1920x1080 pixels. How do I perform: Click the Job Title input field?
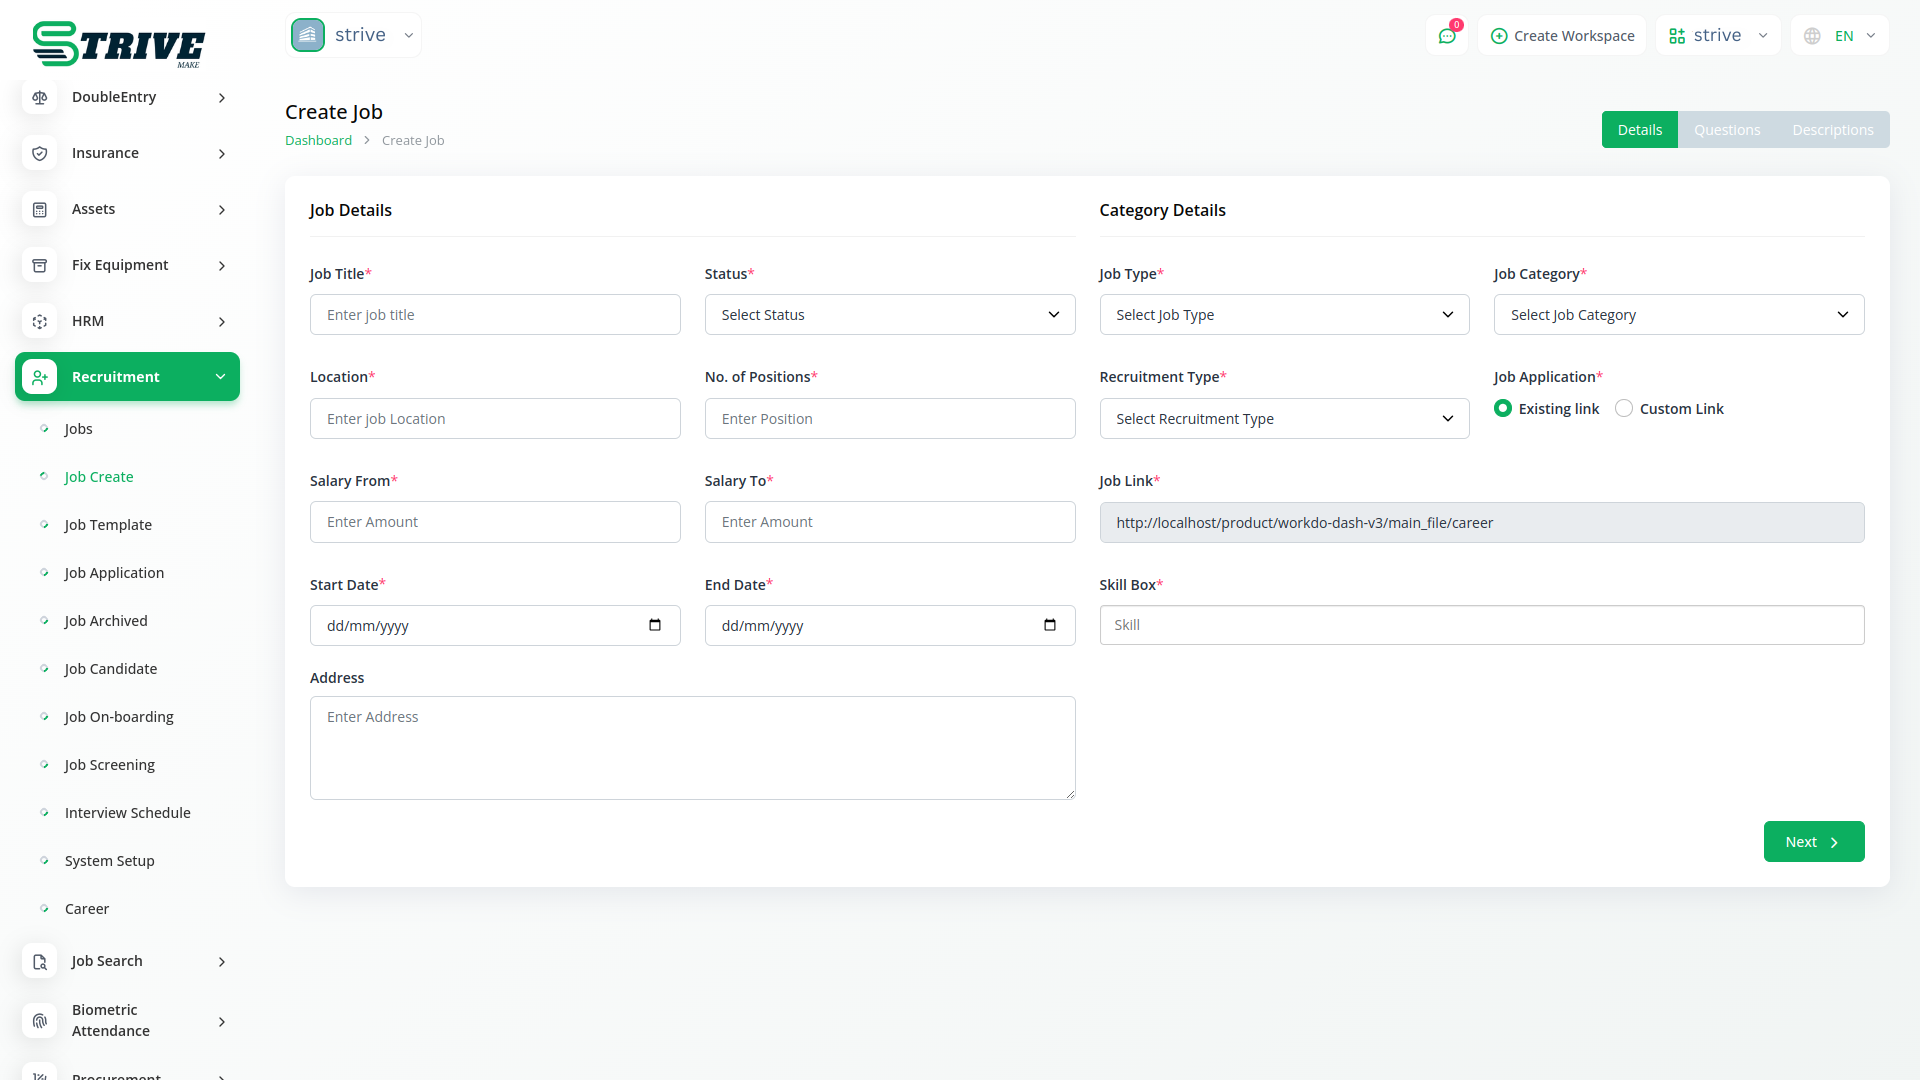click(x=495, y=315)
